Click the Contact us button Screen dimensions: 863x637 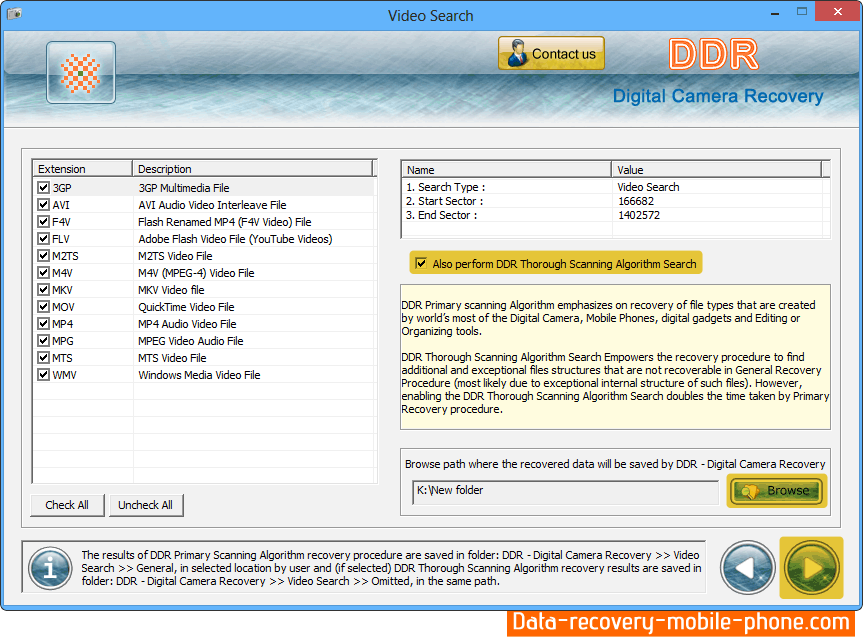click(x=551, y=54)
